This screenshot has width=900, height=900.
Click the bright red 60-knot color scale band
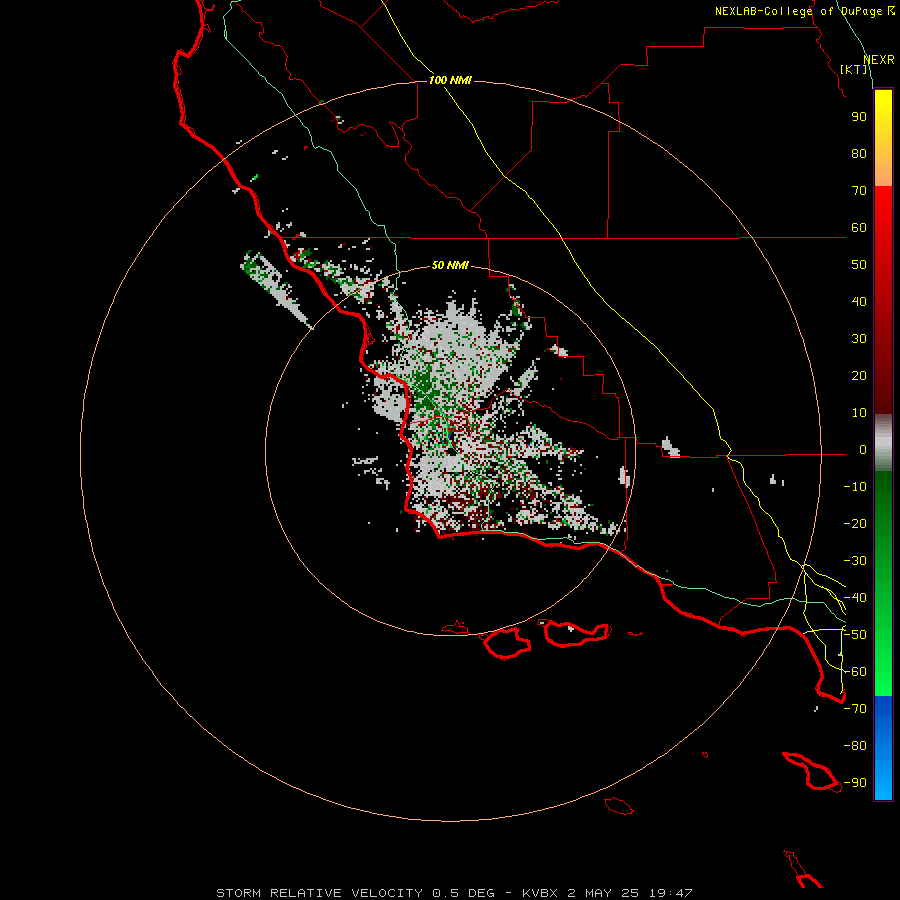883,227
